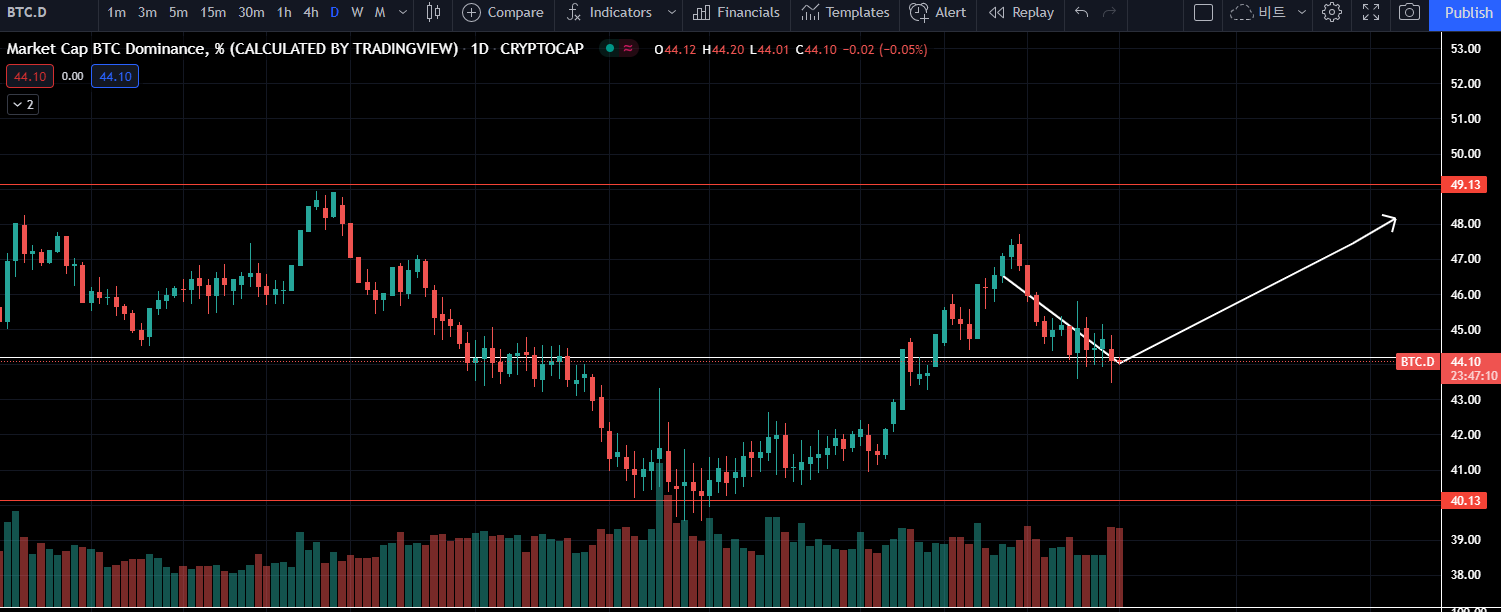
Task: Select the 30m timeframe
Action: click(x=251, y=13)
